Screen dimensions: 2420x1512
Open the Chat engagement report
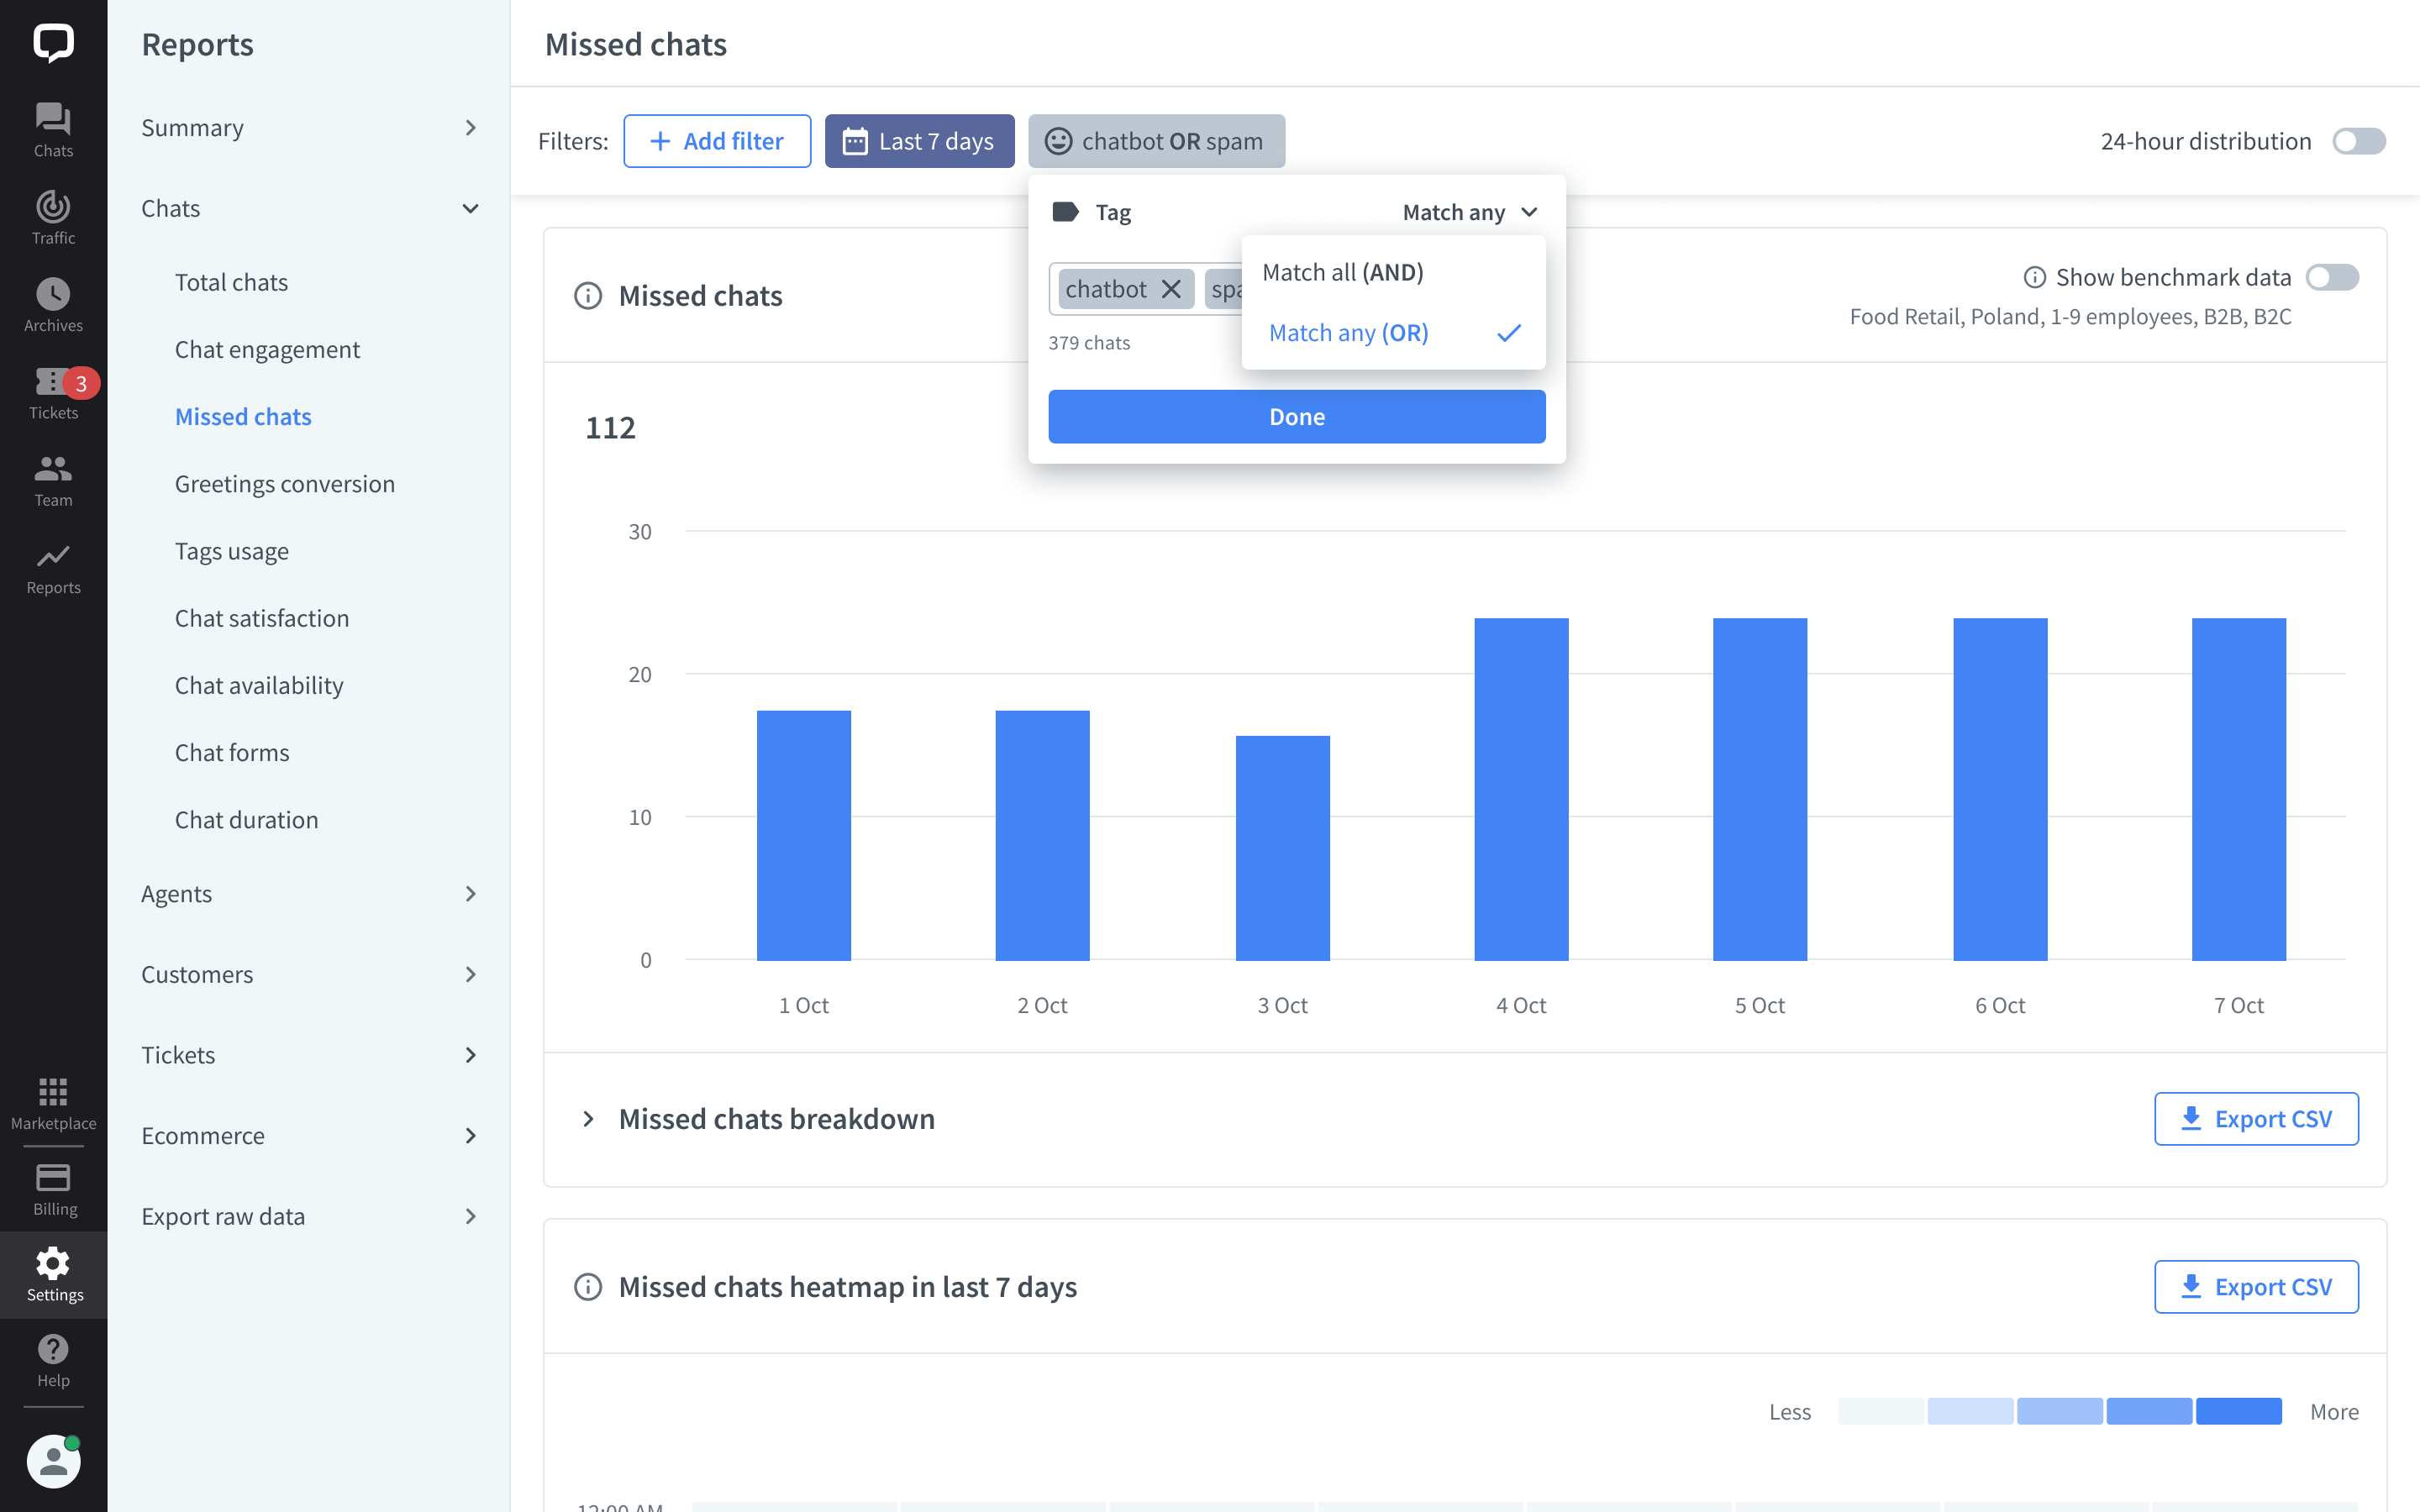(267, 349)
